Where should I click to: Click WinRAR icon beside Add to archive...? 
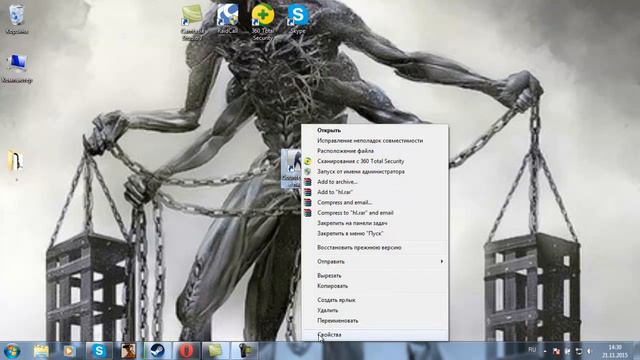(308, 182)
